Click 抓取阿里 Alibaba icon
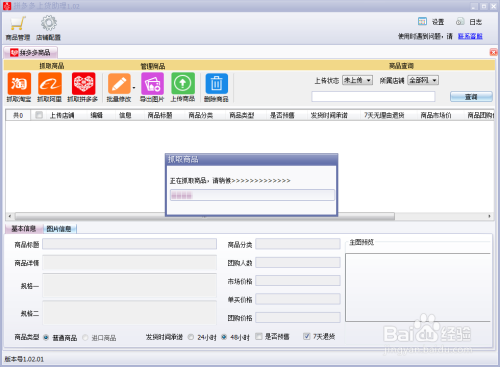 (50, 83)
